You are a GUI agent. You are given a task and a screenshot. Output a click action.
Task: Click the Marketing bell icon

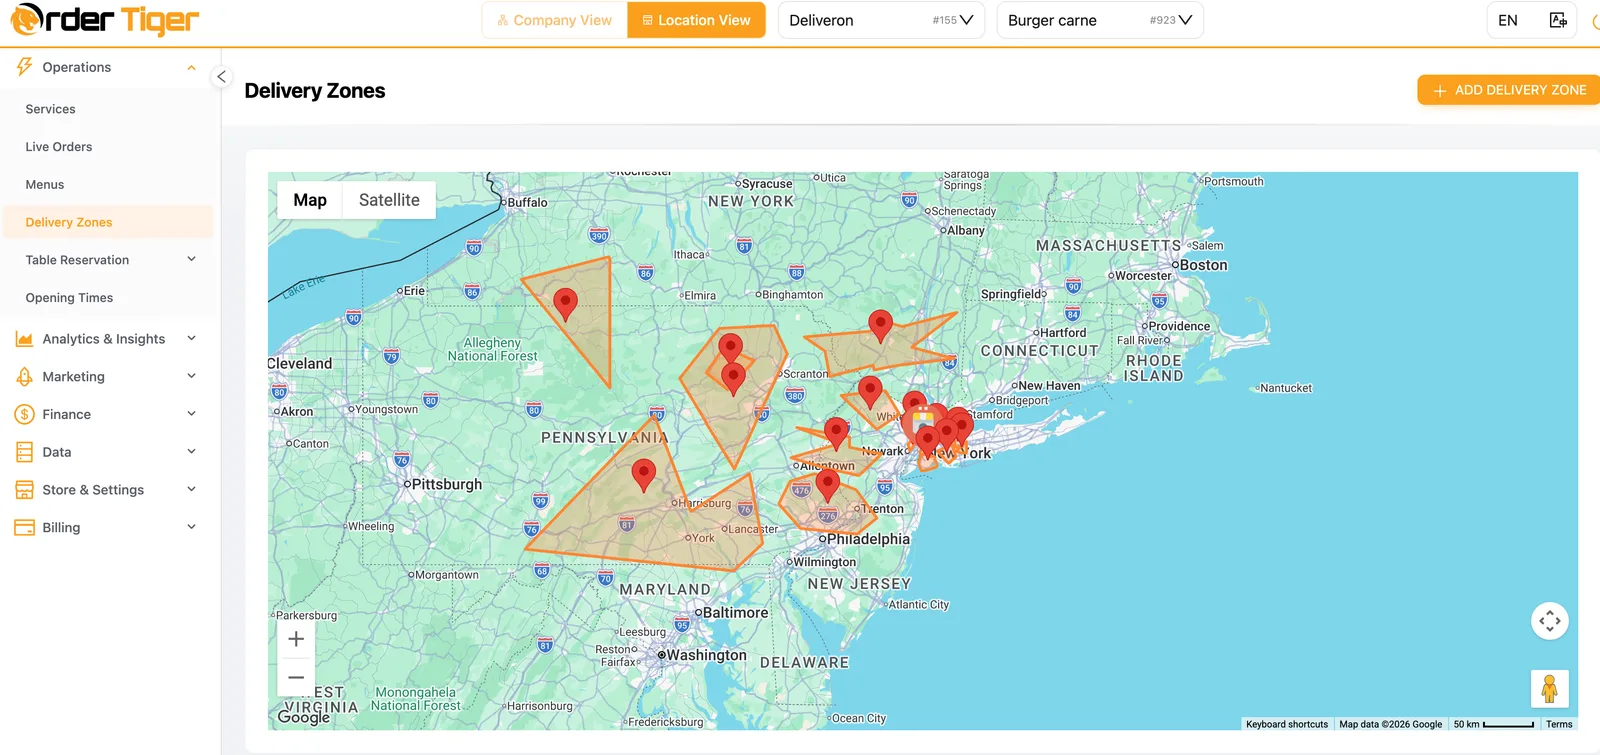click(24, 377)
